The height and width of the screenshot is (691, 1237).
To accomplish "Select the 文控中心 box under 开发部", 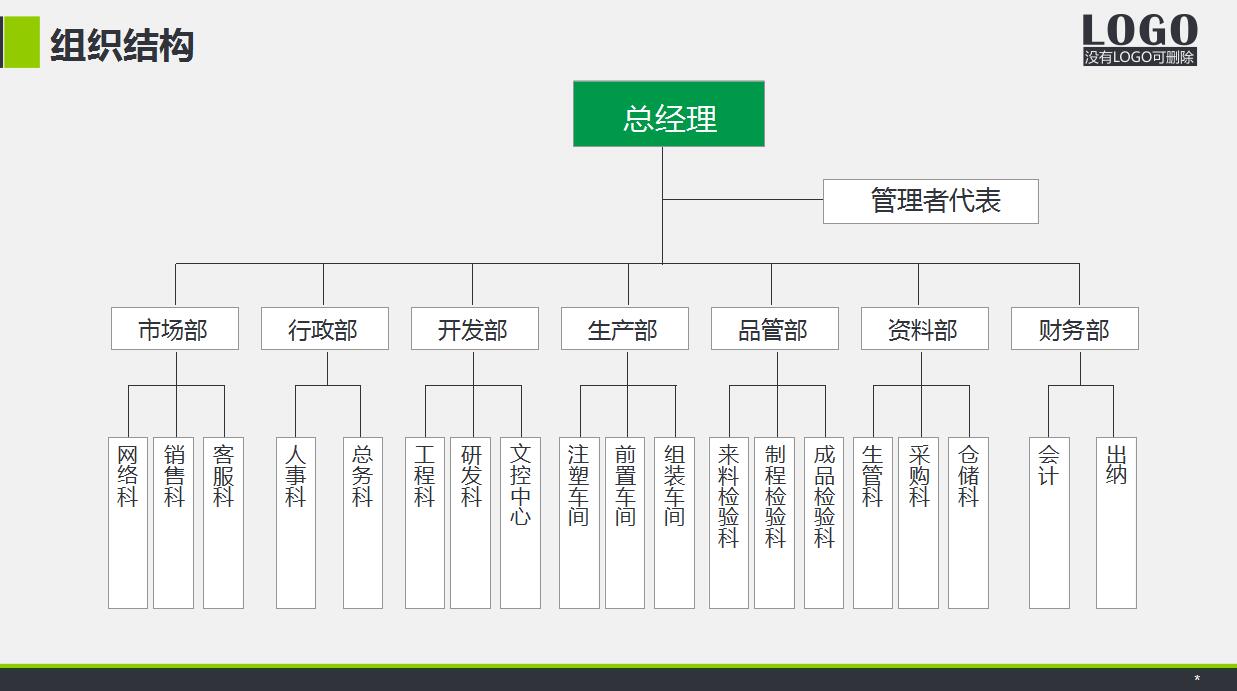I will [521, 522].
